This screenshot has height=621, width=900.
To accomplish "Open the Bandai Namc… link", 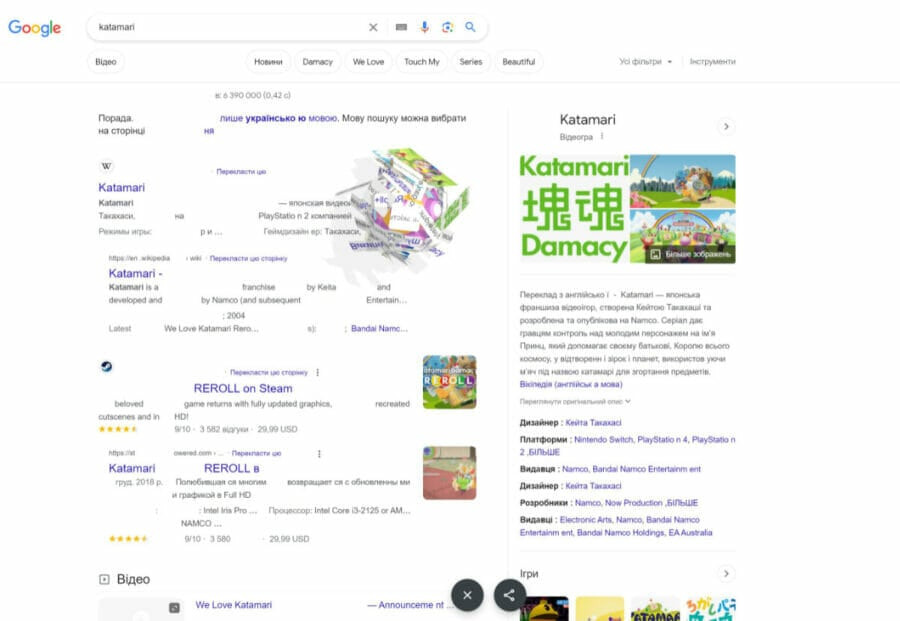I will pyautogui.click(x=379, y=329).
